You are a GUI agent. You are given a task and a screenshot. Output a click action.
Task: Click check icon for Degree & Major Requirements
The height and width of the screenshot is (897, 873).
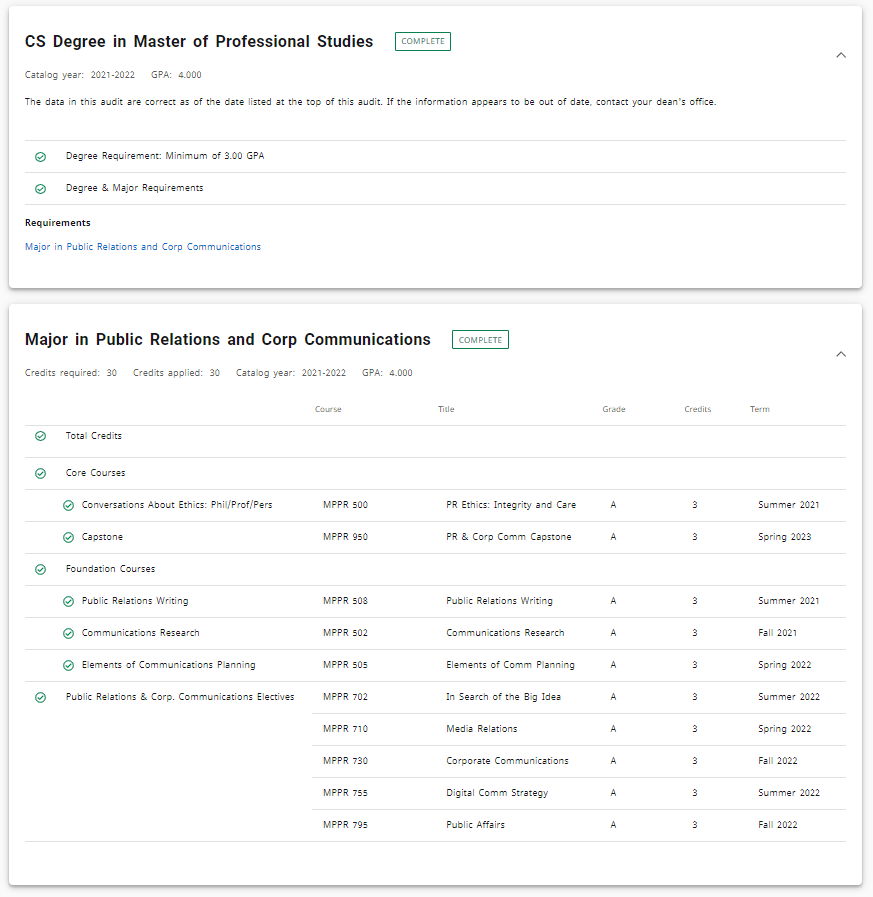(41, 189)
